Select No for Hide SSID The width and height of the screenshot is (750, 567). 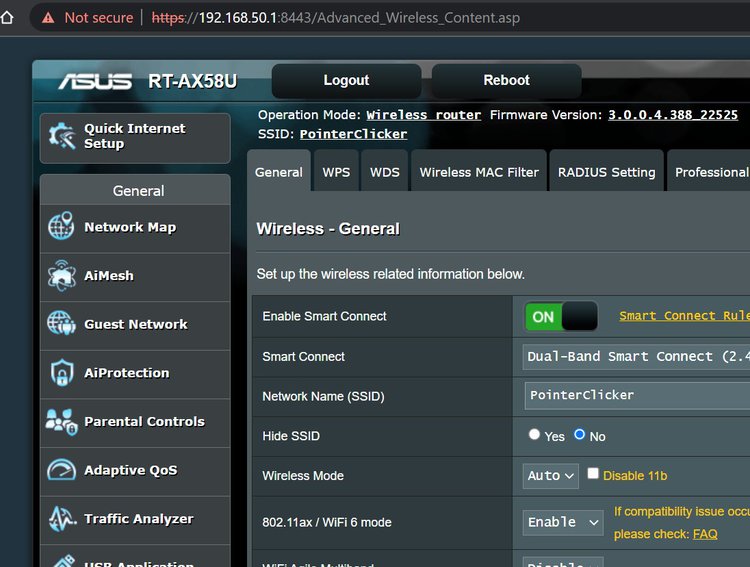coord(579,434)
